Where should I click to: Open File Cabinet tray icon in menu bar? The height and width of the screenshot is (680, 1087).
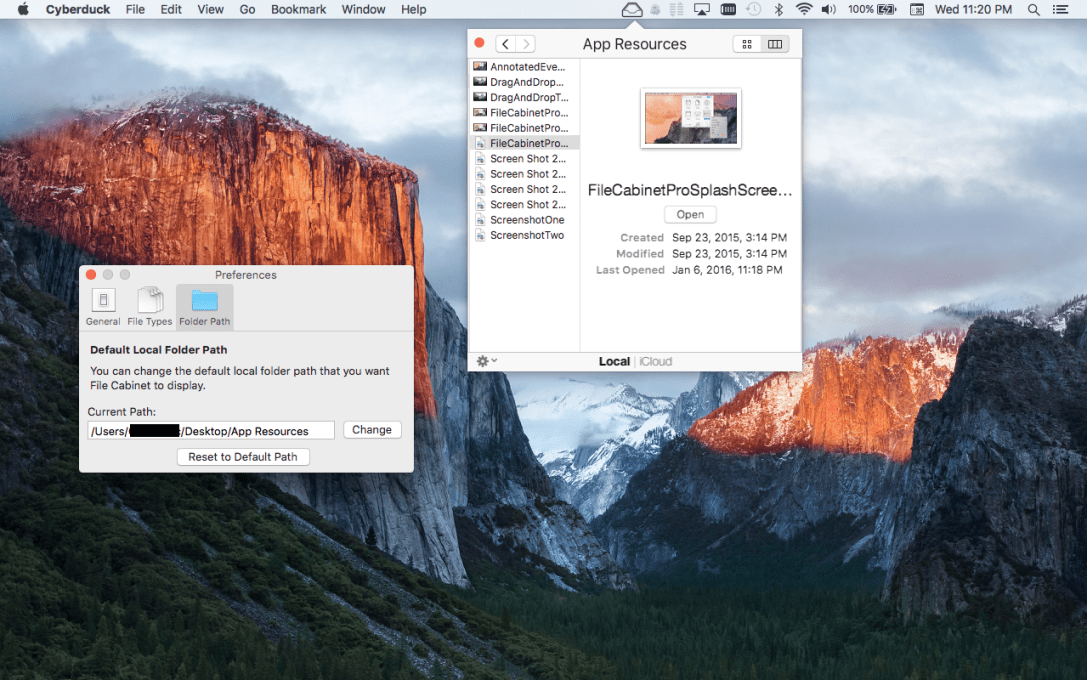[x=632, y=10]
